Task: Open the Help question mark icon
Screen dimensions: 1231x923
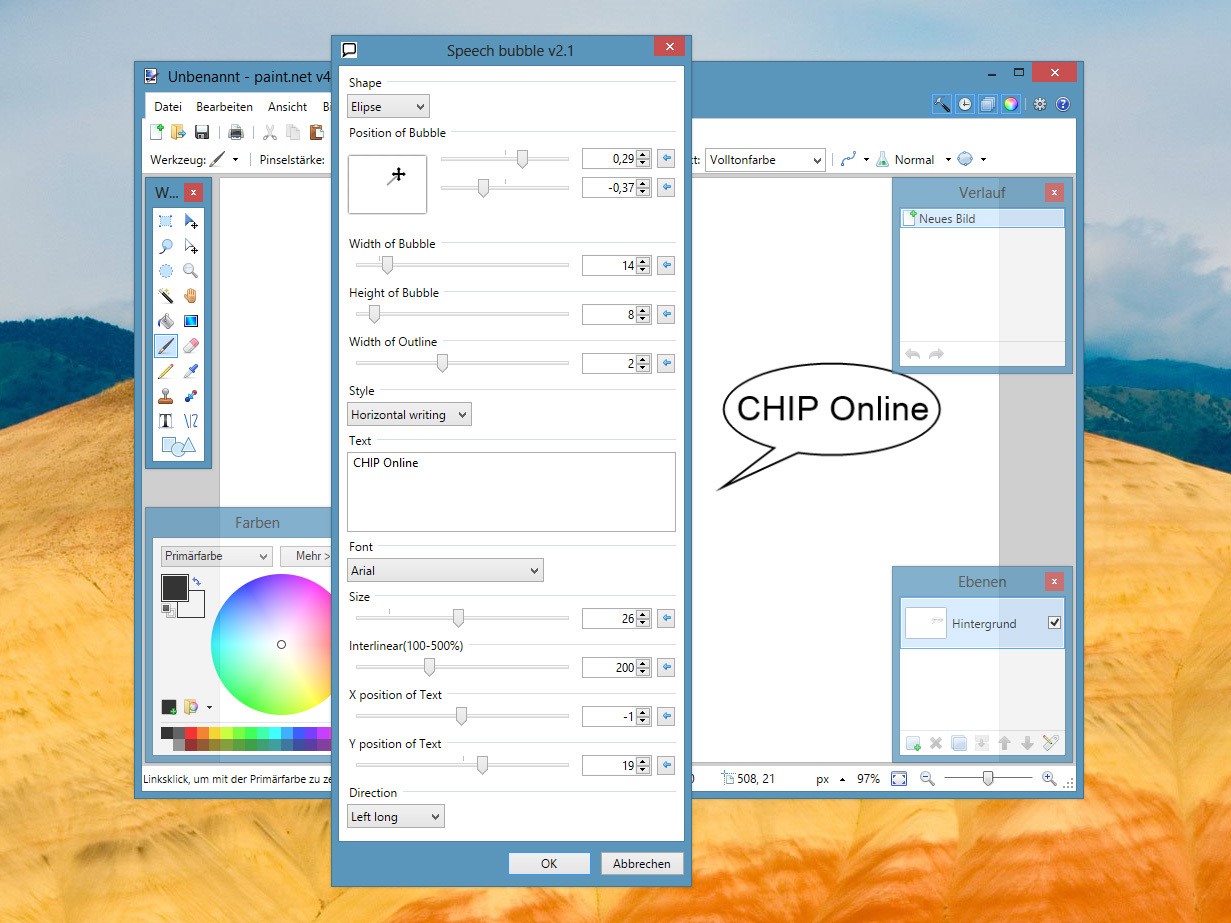Action: (1063, 104)
